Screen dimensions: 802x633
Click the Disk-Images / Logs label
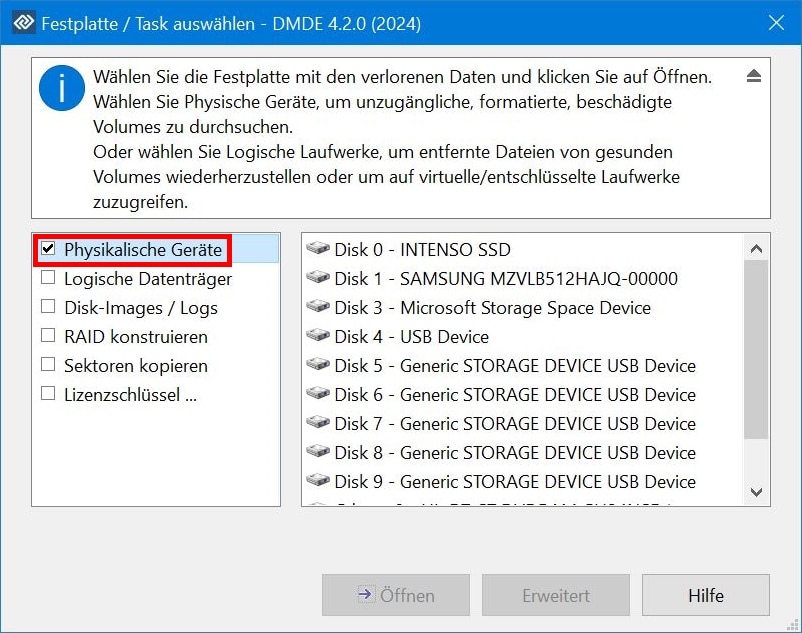(141, 308)
